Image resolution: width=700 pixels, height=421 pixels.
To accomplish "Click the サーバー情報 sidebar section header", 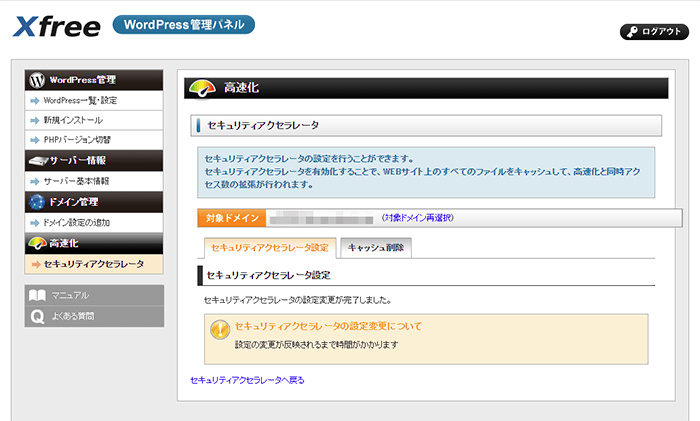I will coord(94,161).
